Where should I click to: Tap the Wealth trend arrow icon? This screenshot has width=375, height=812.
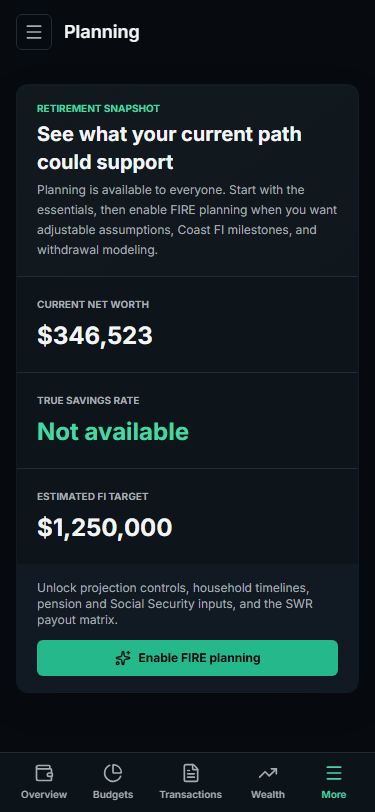pyautogui.click(x=268, y=773)
